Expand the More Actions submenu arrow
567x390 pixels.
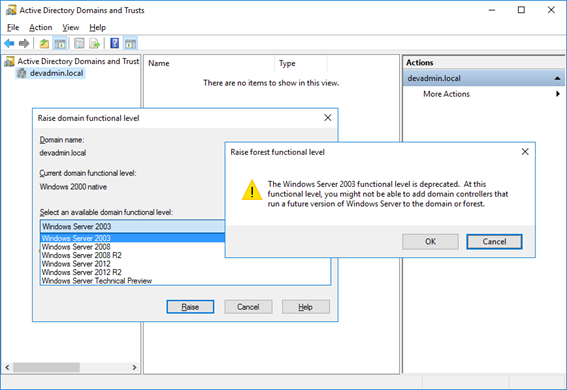558,94
